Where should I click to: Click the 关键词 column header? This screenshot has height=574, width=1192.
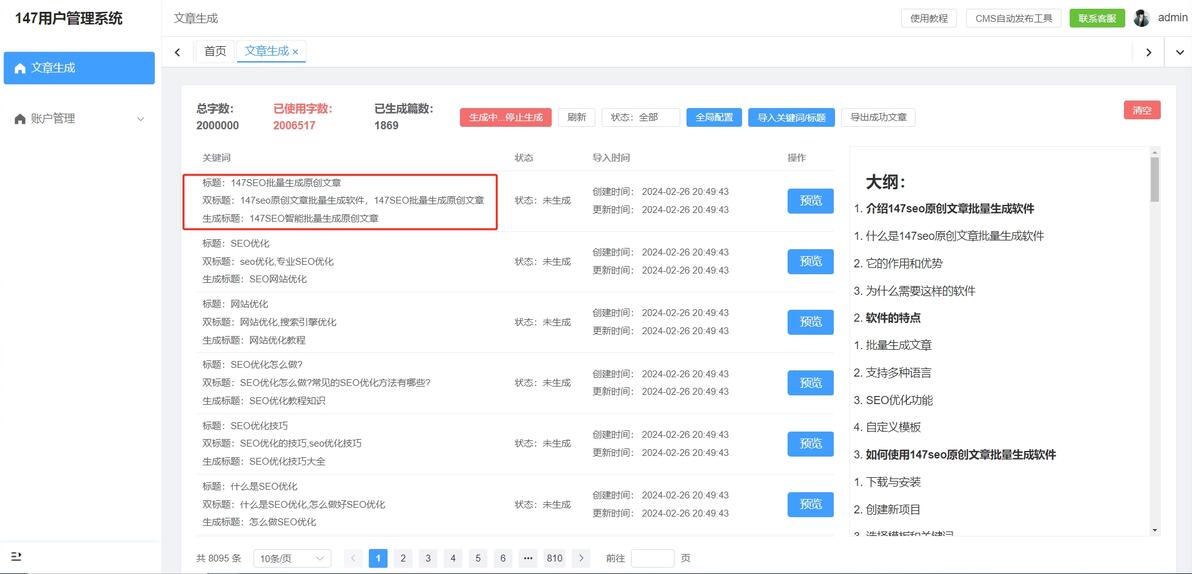coord(216,157)
